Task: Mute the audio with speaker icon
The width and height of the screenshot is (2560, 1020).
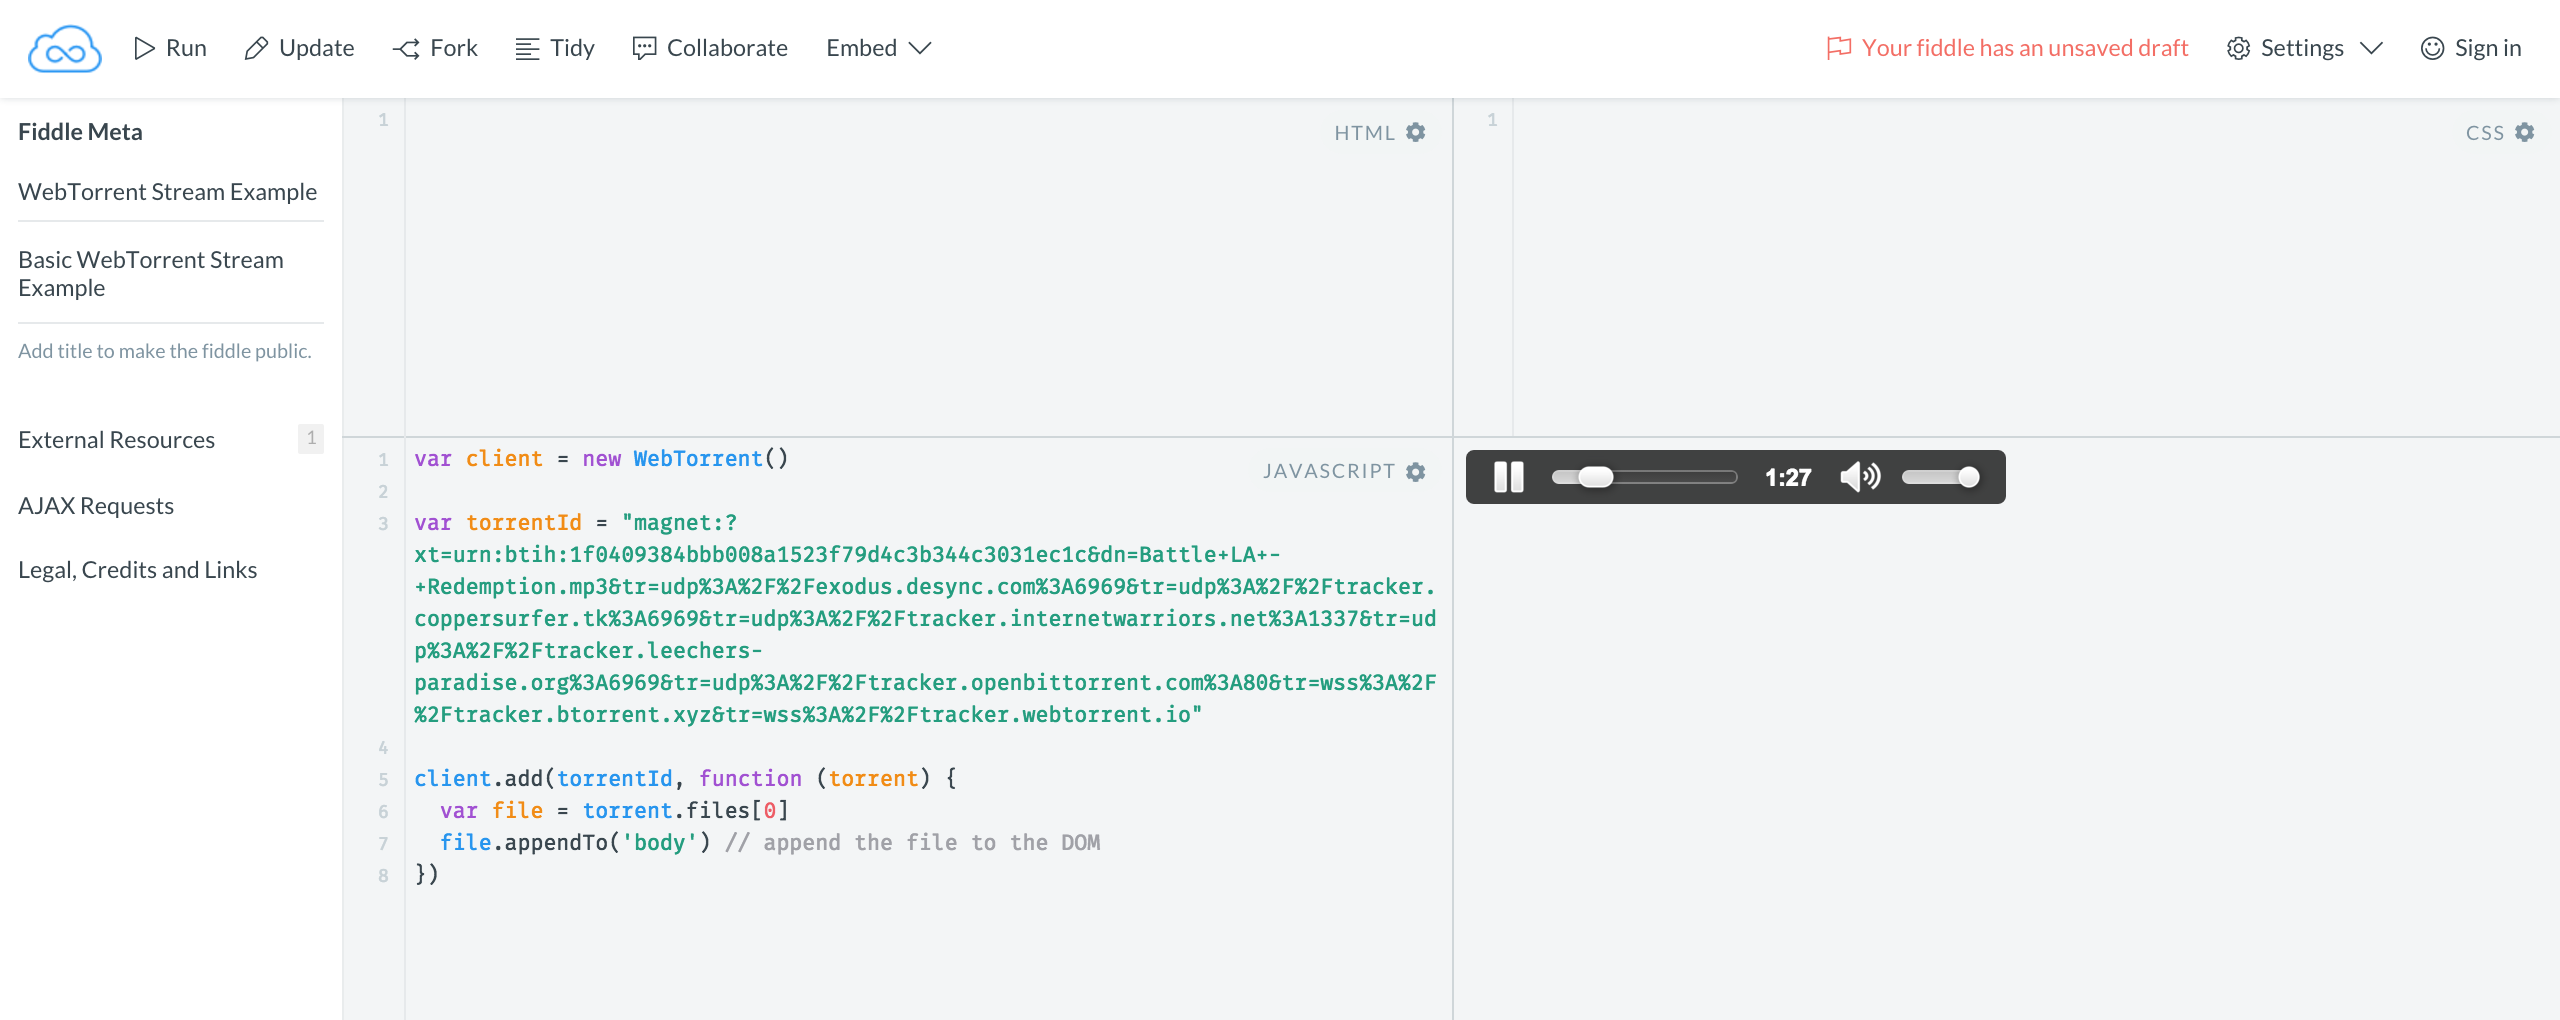Action: 1860,477
